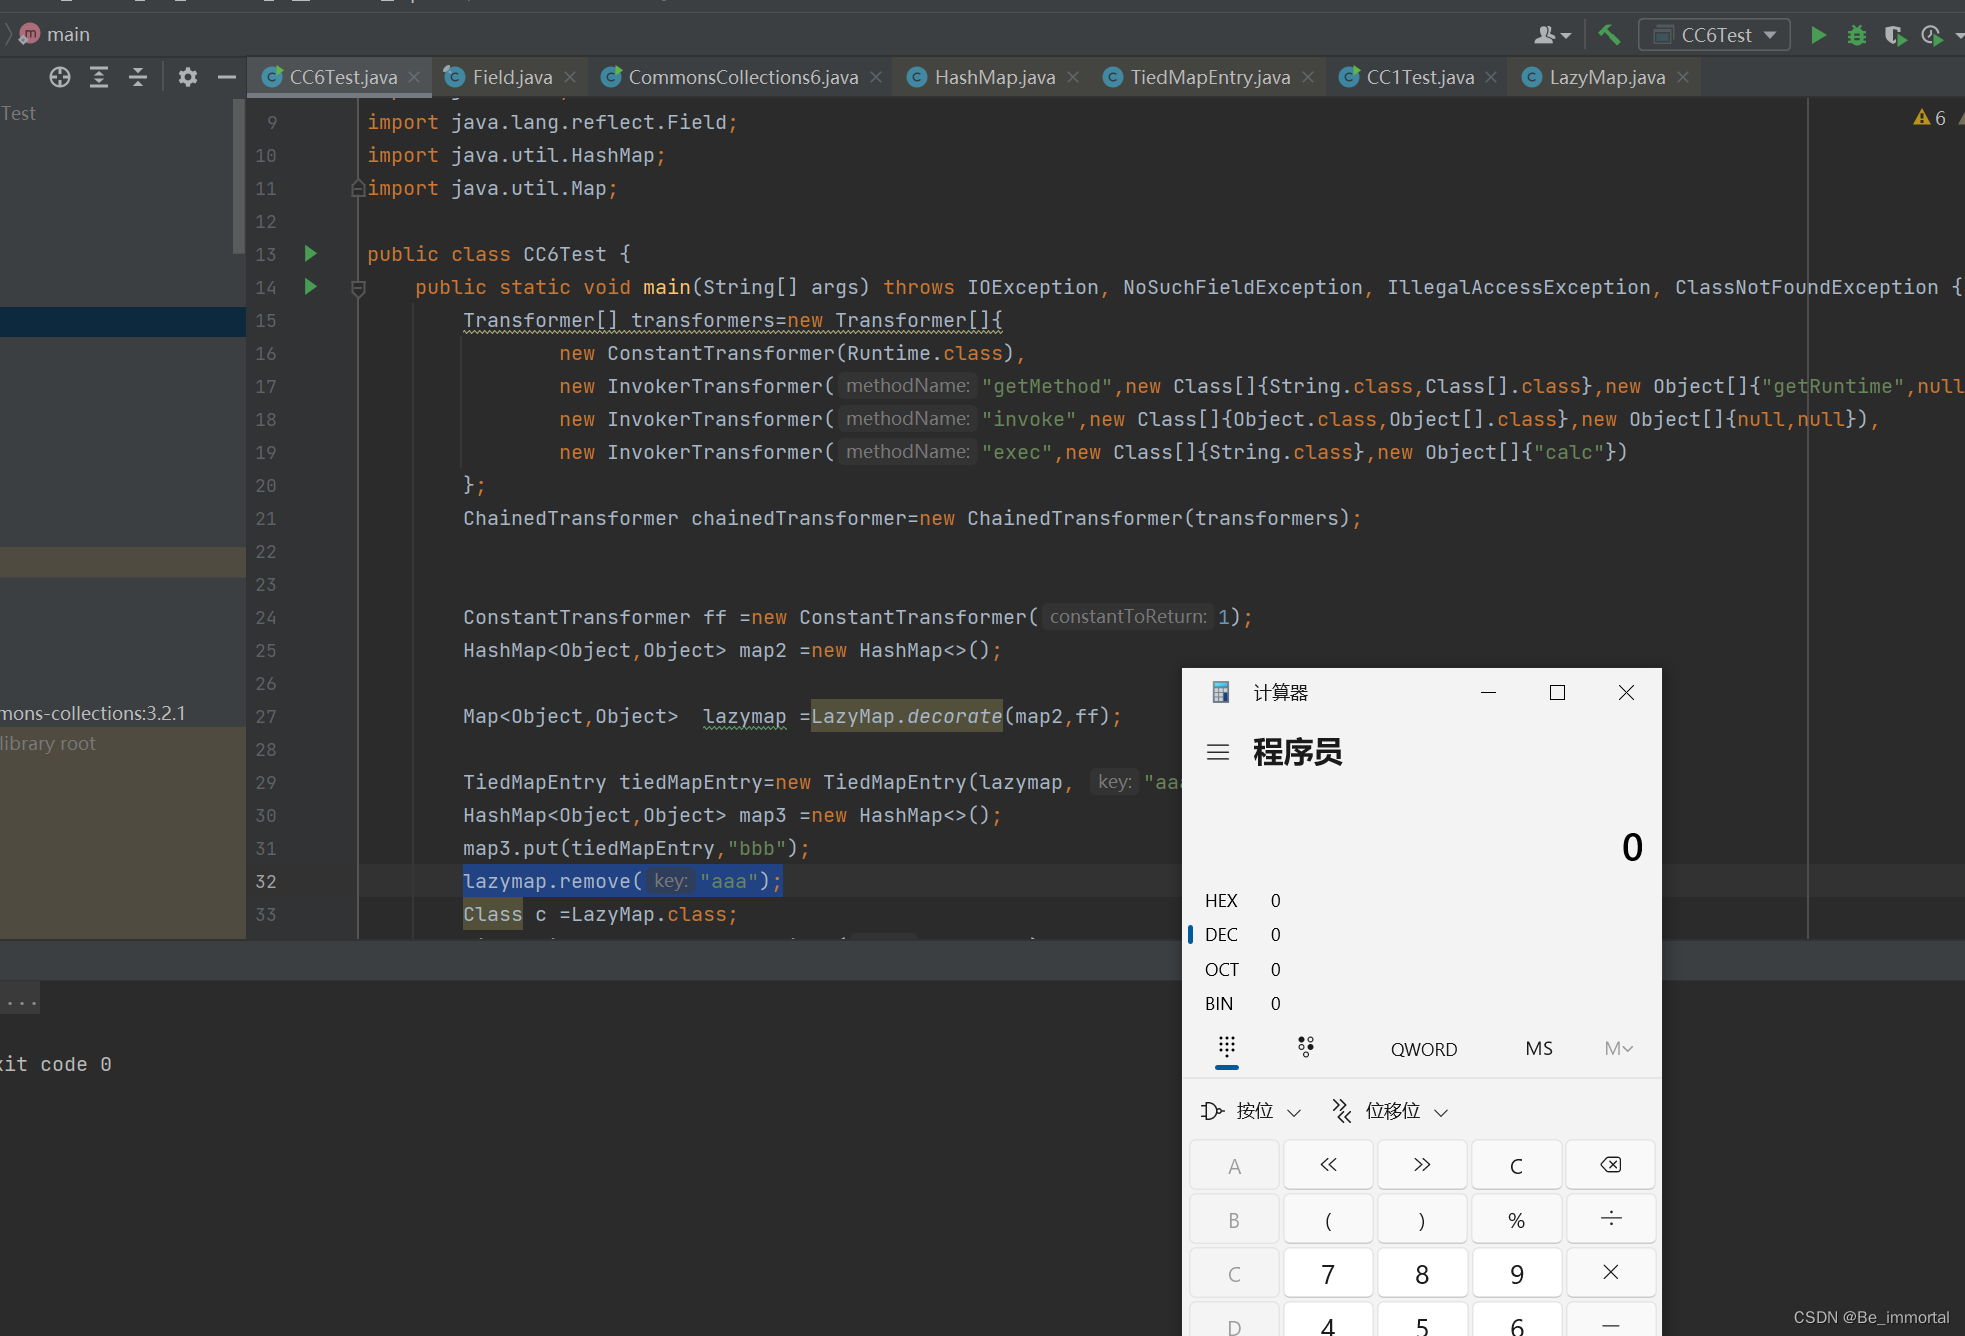The image size is (1965, 1336).
Task: Click the warnings indicator showing 6
Action: [1930, 118]
